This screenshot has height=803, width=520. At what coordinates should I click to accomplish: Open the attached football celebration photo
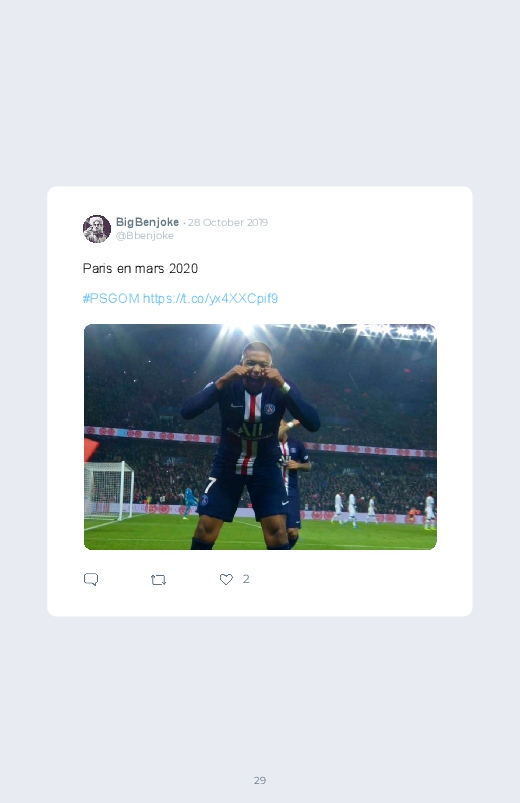260,437
